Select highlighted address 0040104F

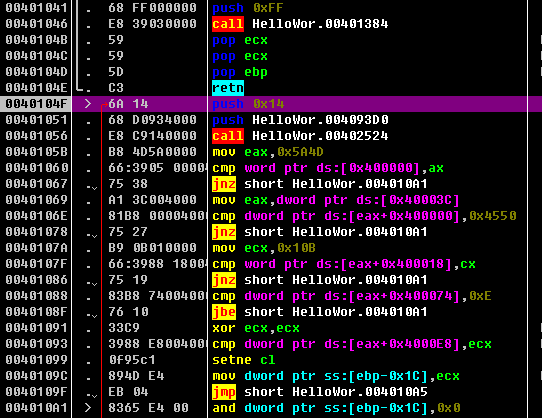36,104
